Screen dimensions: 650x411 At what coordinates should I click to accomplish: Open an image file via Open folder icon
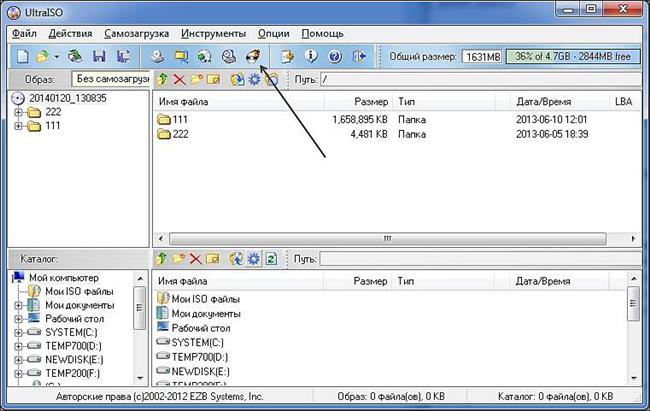(42, 56)
